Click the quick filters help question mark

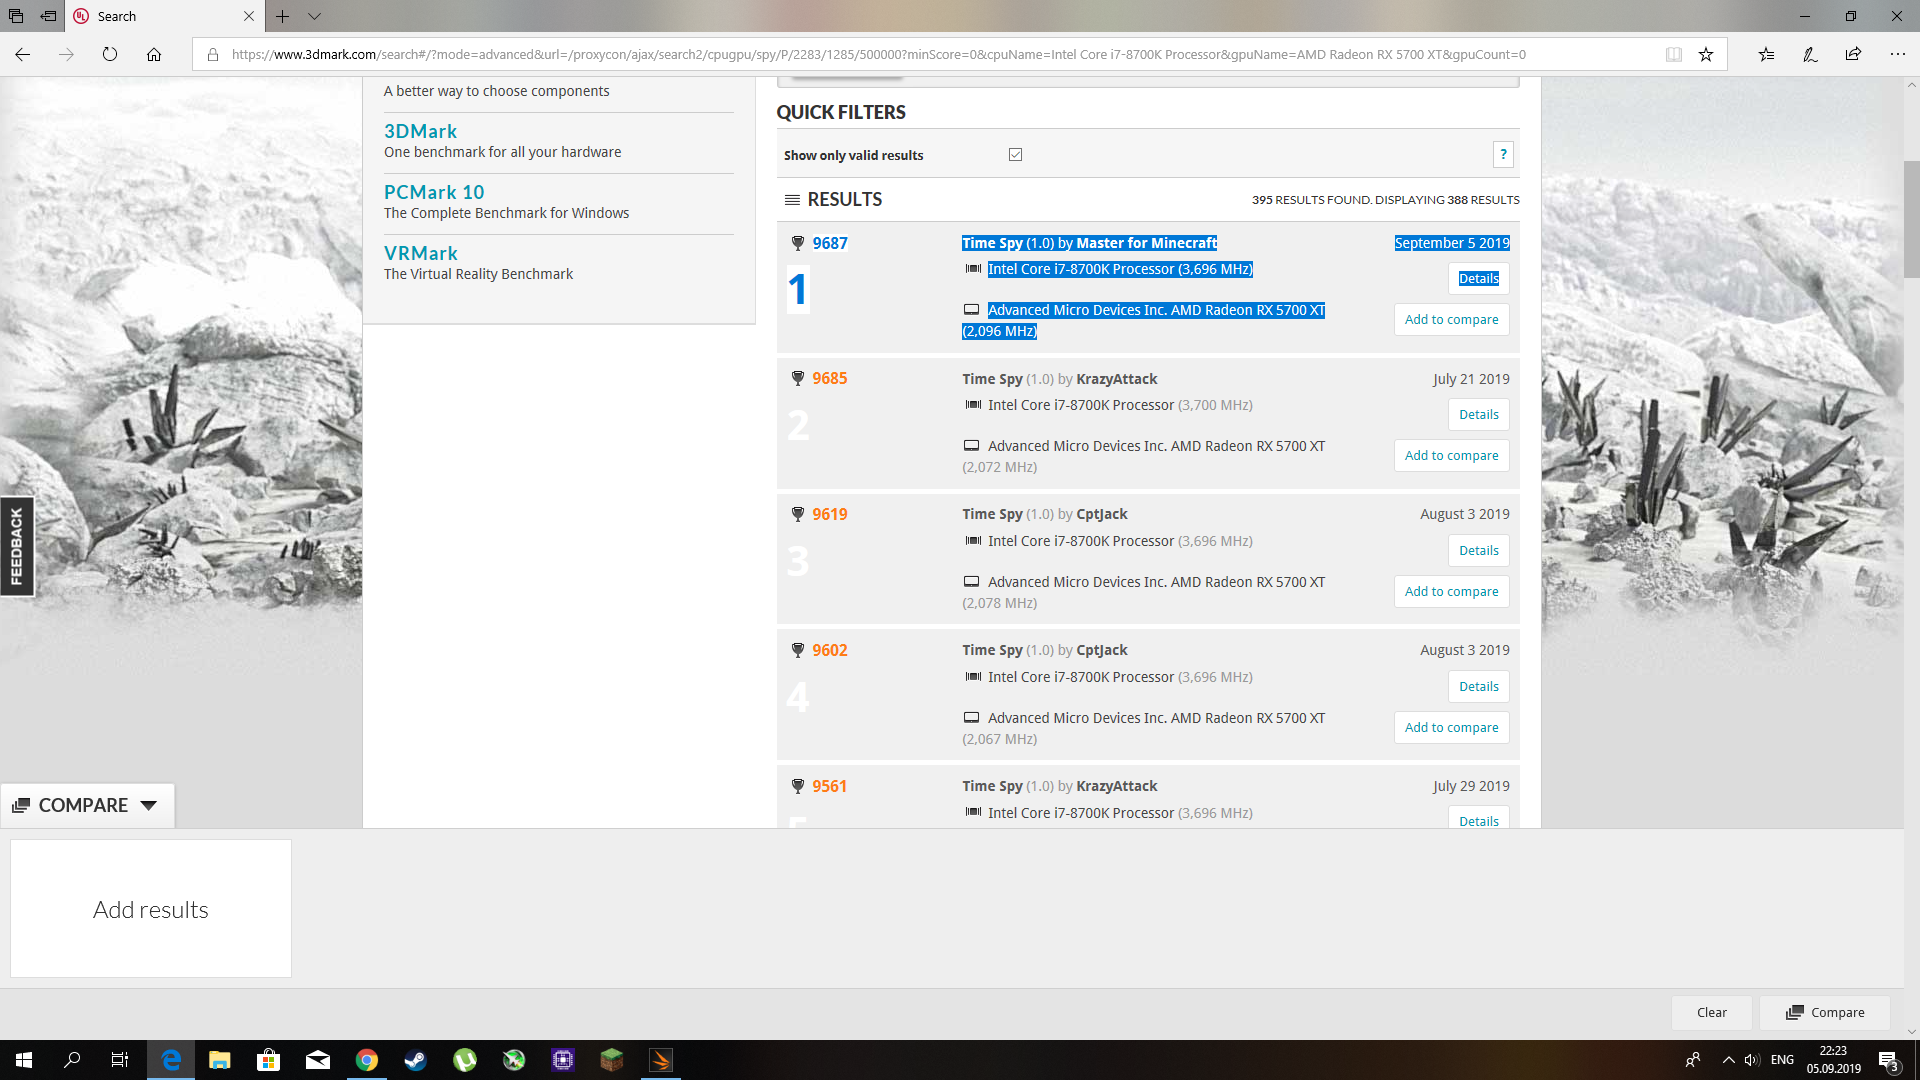click(1503, 154)
